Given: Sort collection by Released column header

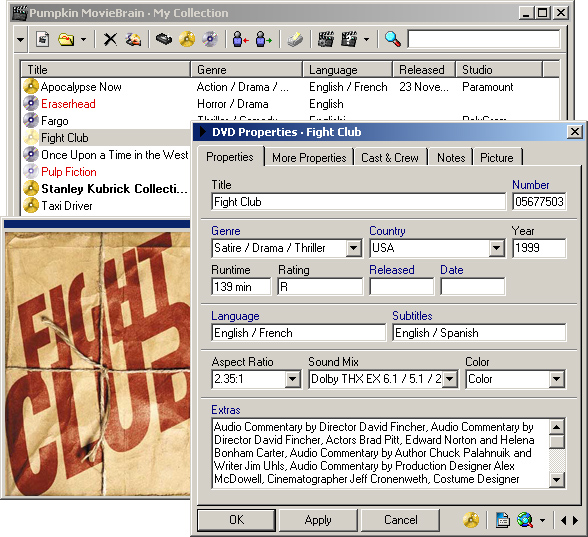Looking at the screenshot, I should coord(424,70).
